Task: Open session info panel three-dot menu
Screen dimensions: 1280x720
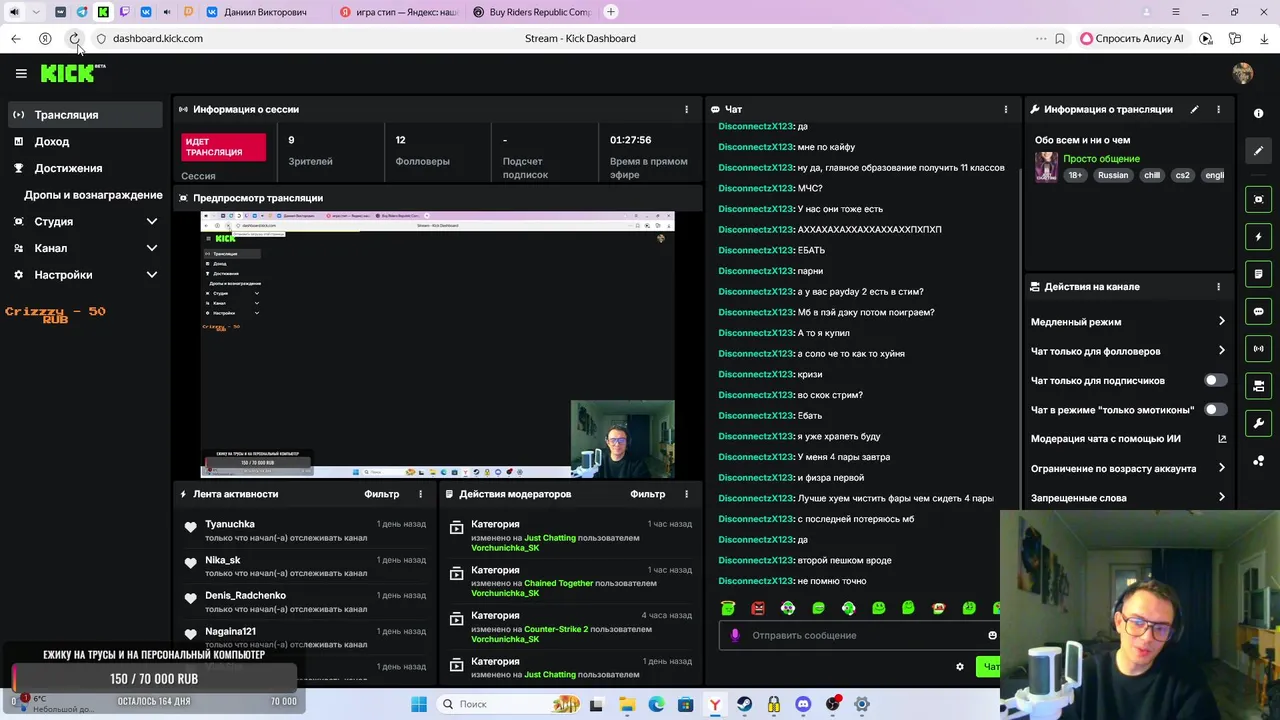Action: pos(686,109)
